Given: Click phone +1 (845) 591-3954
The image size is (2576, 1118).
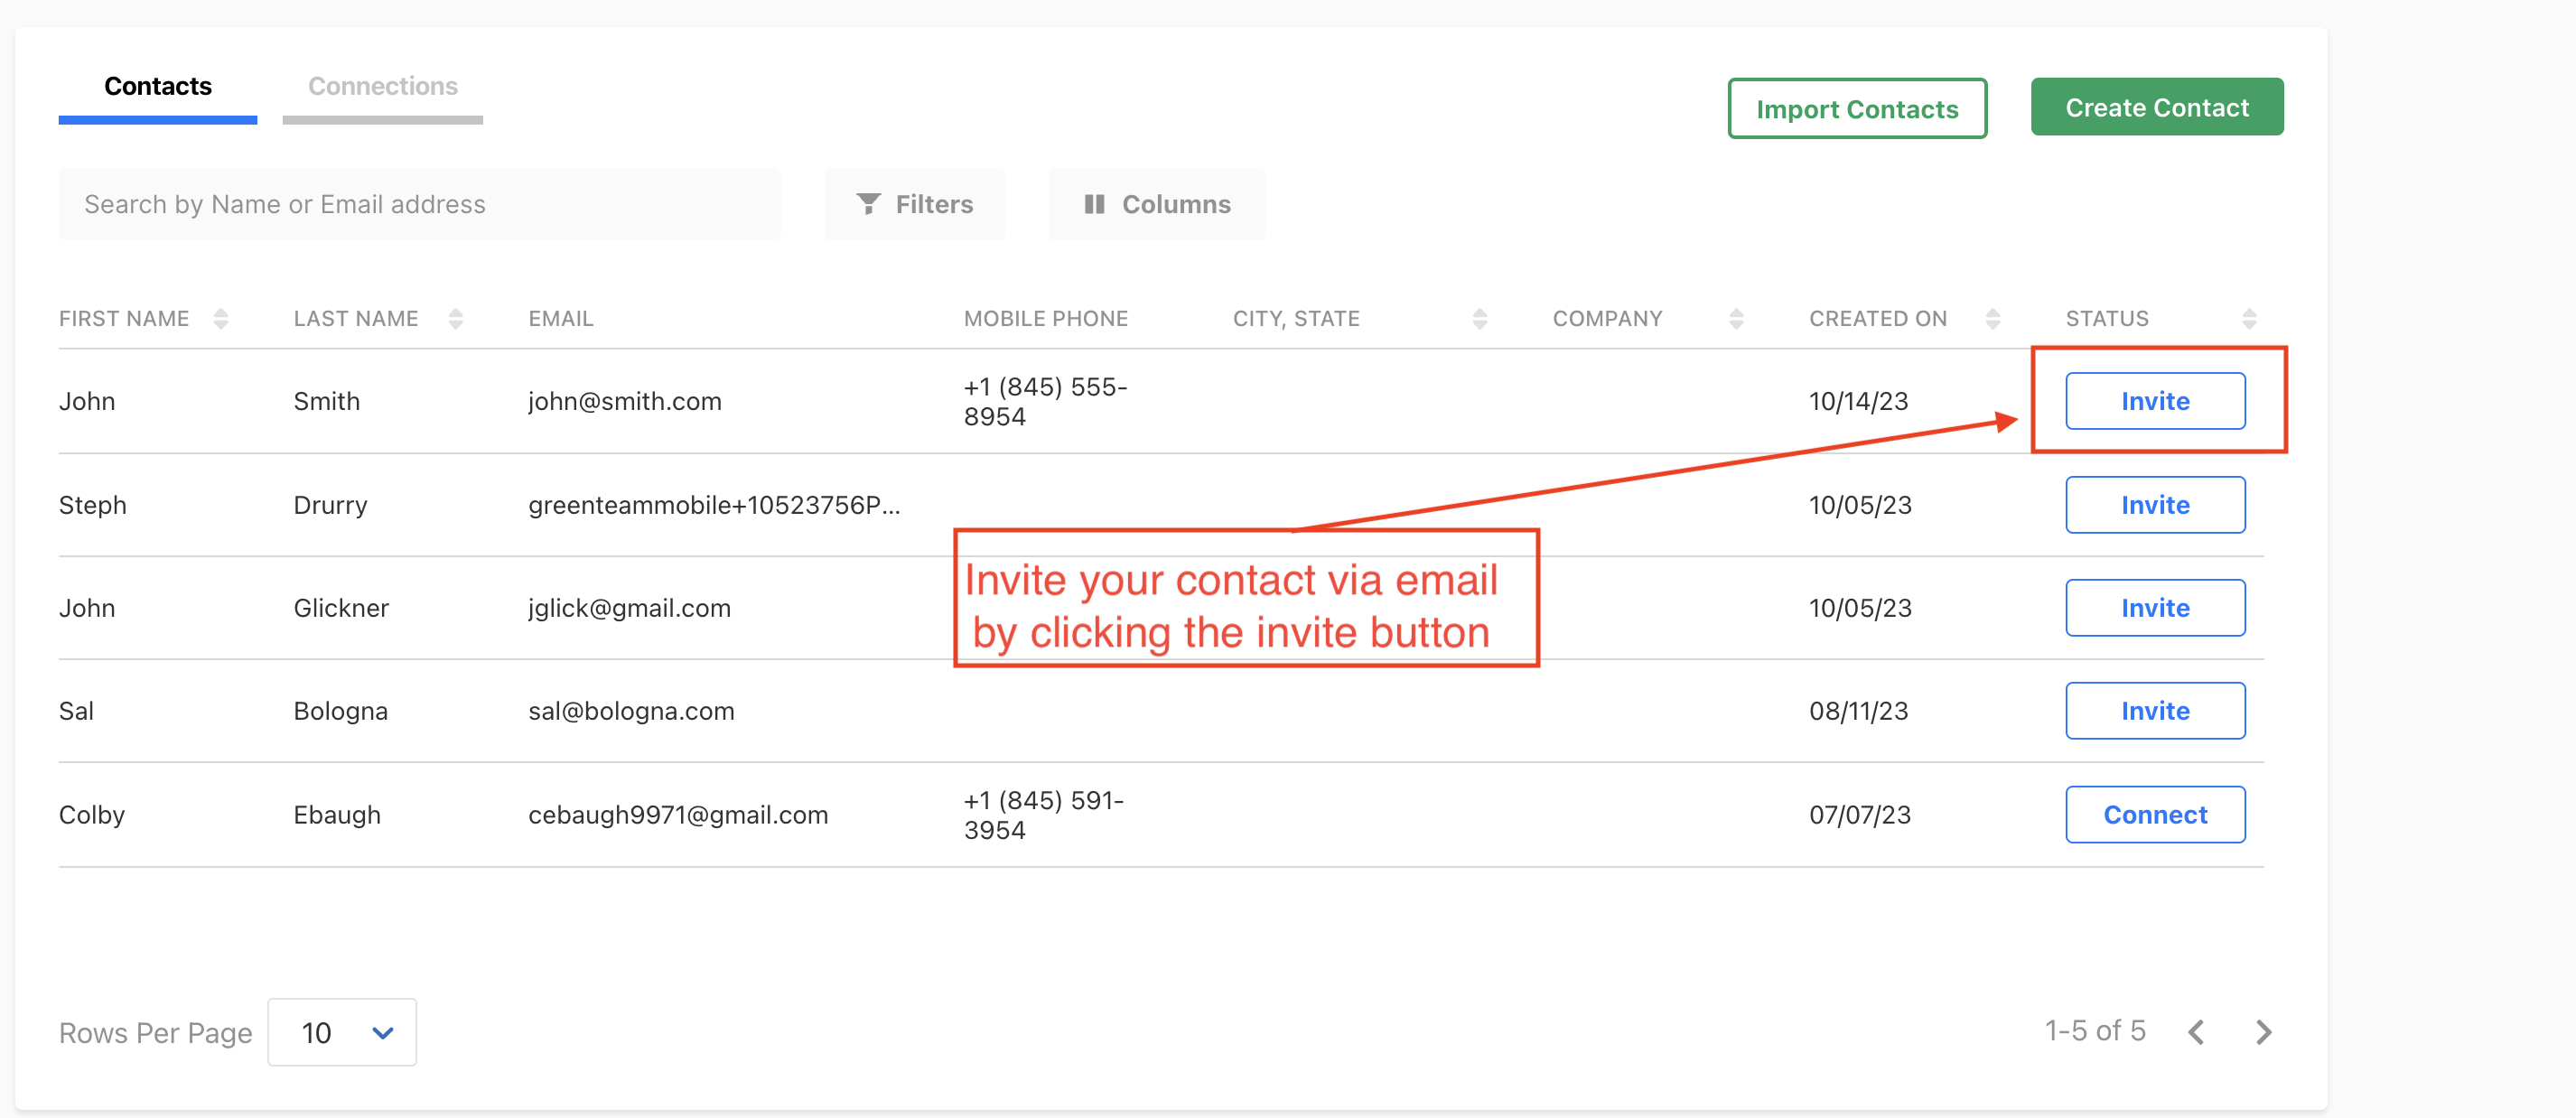Looking at the screenshot, I should point(1043,815).
